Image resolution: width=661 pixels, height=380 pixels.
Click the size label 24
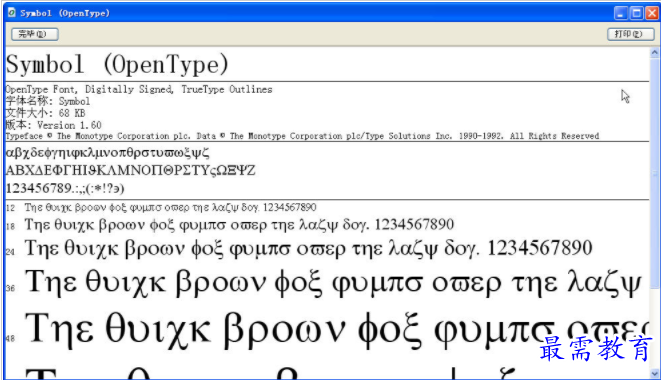pos(11,252)
